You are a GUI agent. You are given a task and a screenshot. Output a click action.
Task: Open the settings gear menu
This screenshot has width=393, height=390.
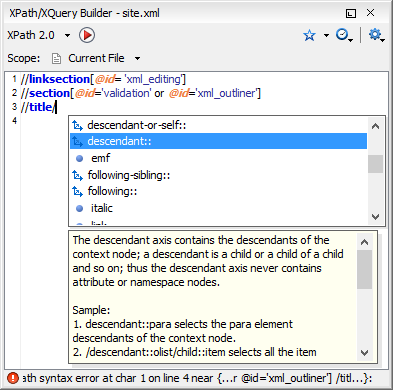[x=376, y=35]
